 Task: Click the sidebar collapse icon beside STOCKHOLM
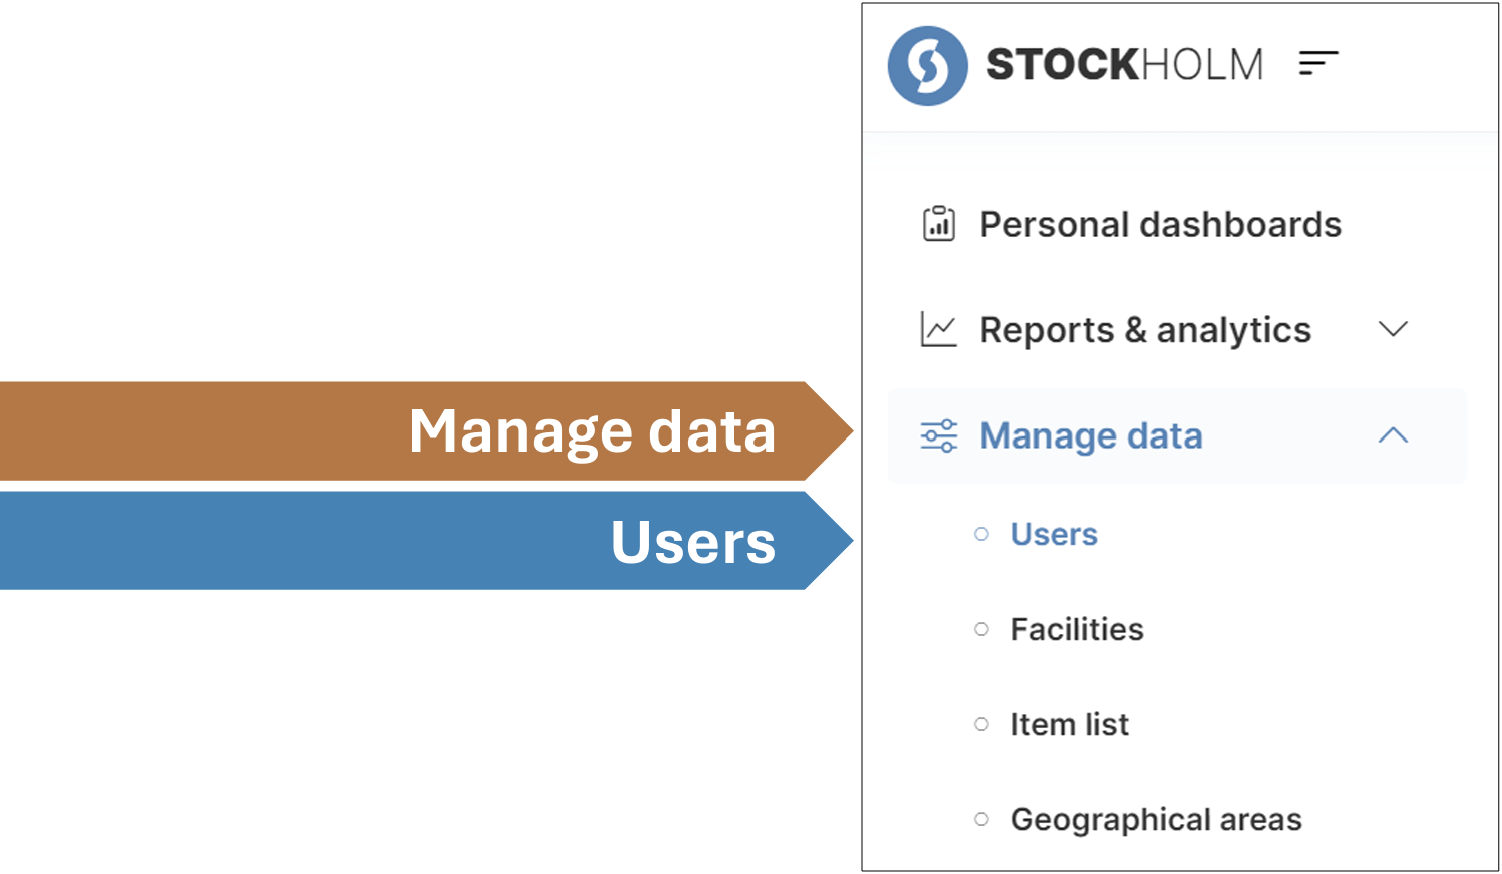(x=1317, y=63)
